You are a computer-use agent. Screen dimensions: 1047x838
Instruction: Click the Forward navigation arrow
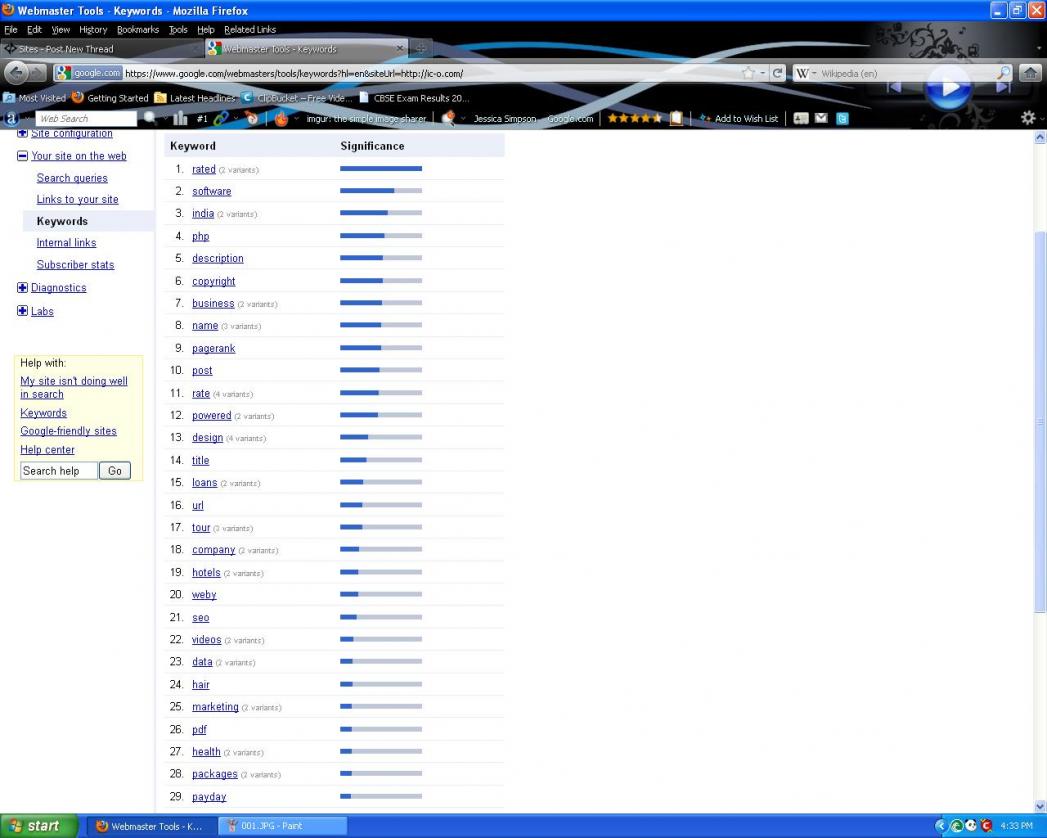coord(37,73)
